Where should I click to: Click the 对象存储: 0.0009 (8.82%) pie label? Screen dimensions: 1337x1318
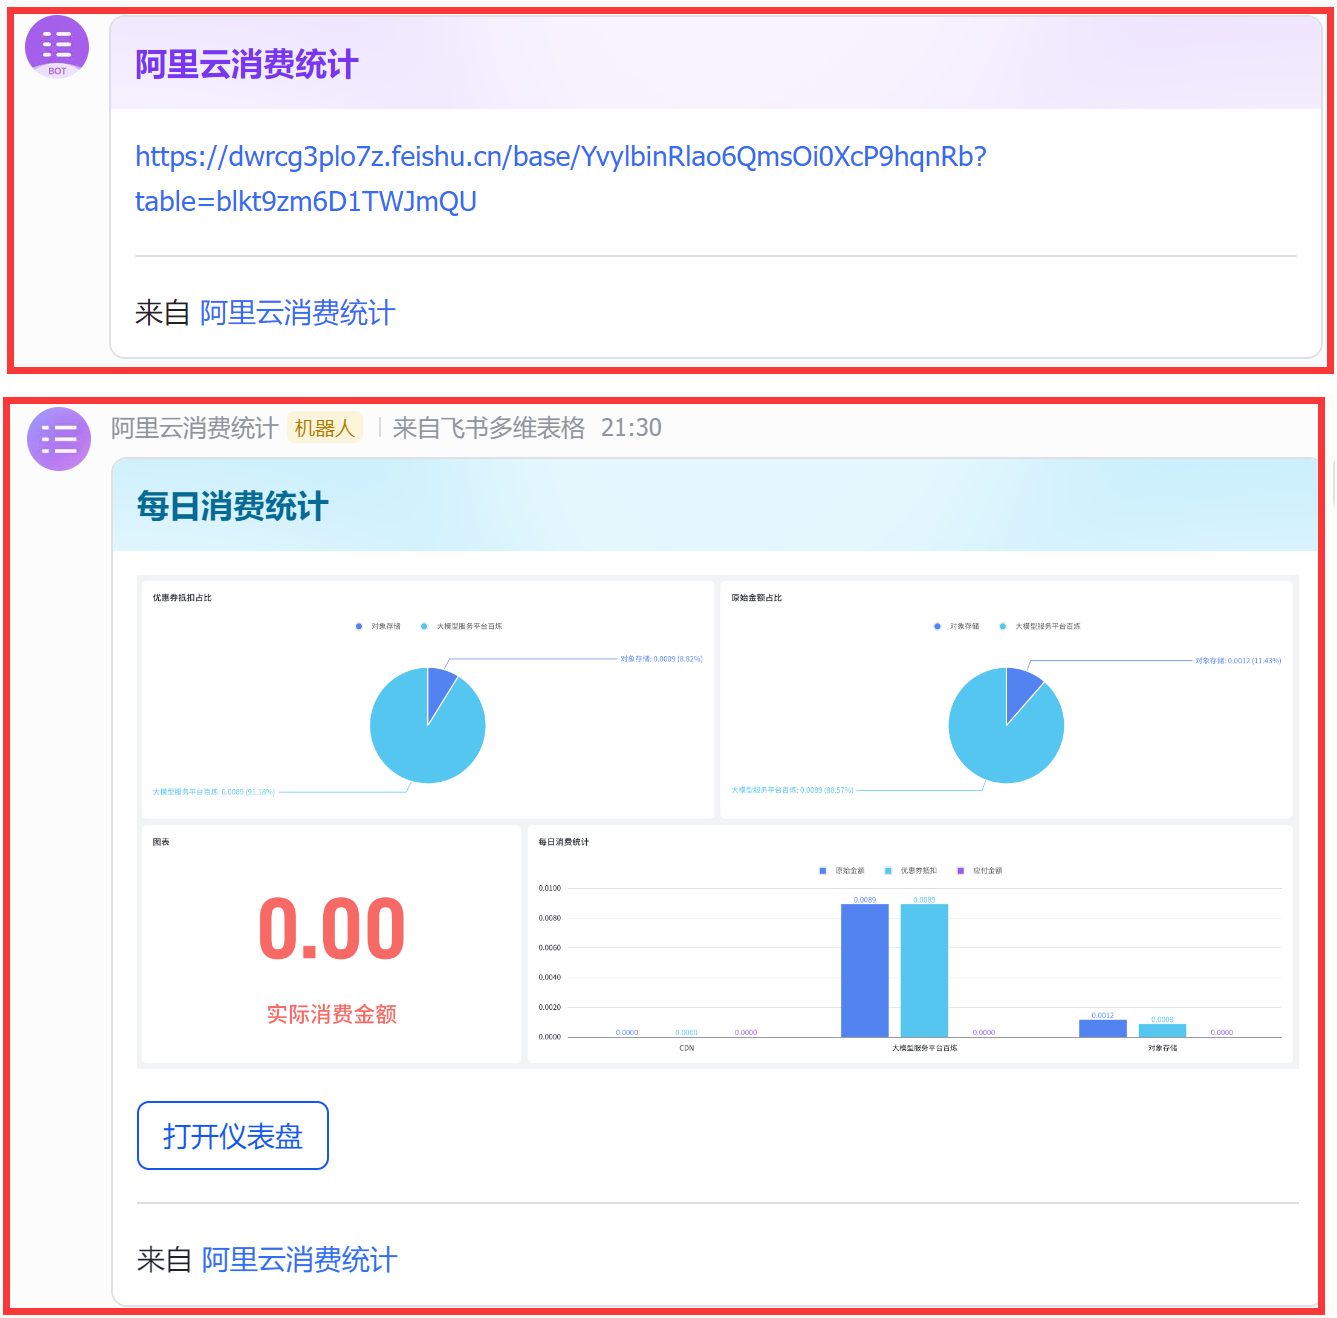coord(661,659)
